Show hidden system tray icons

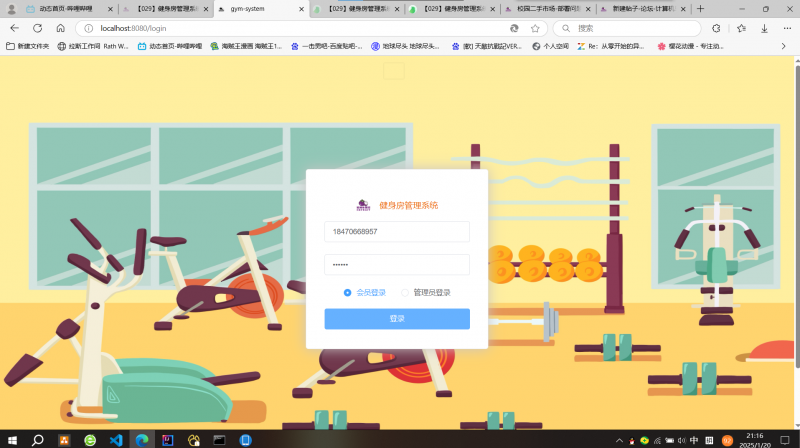(619, 440)
